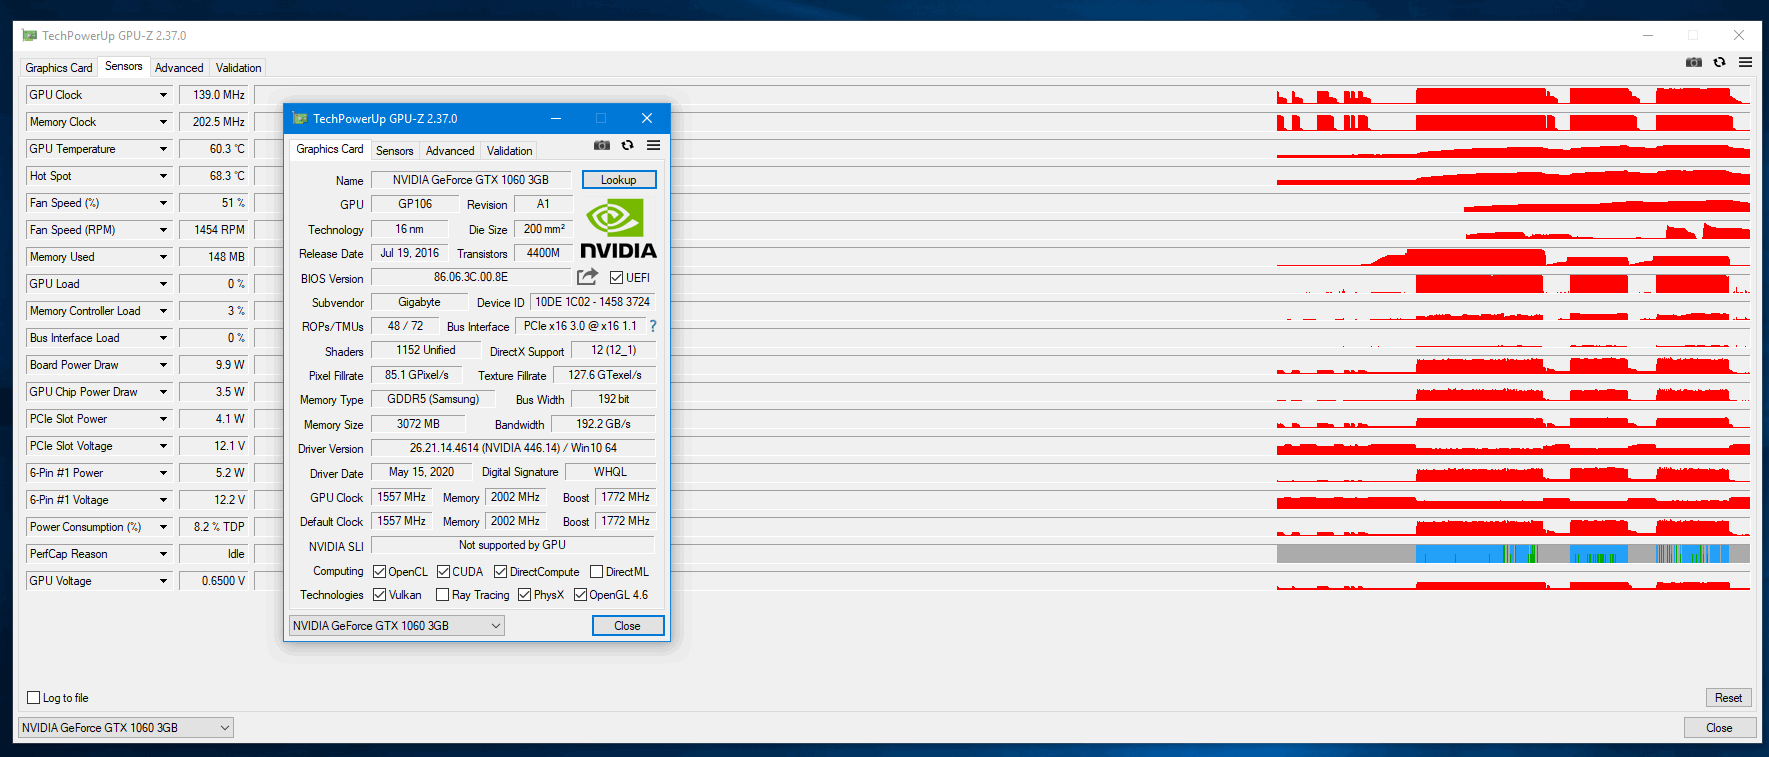Switch to the Graphics Card tab in the Sensors window
The image size is (1769, 757).
(59, 68)
